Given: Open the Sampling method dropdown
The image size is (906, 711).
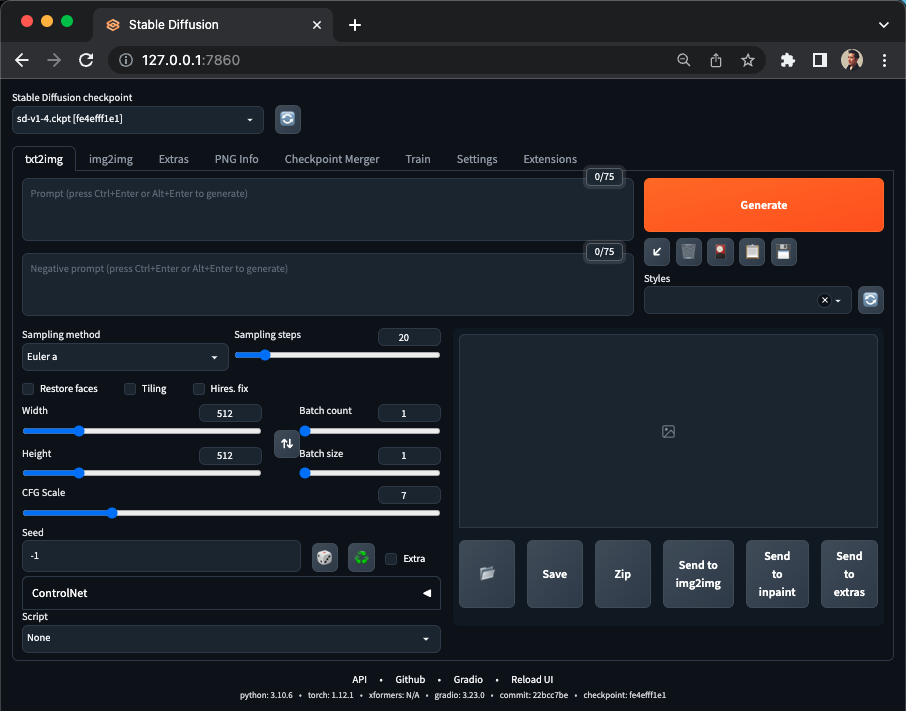Looking at the screenshot, I should 124,357.
